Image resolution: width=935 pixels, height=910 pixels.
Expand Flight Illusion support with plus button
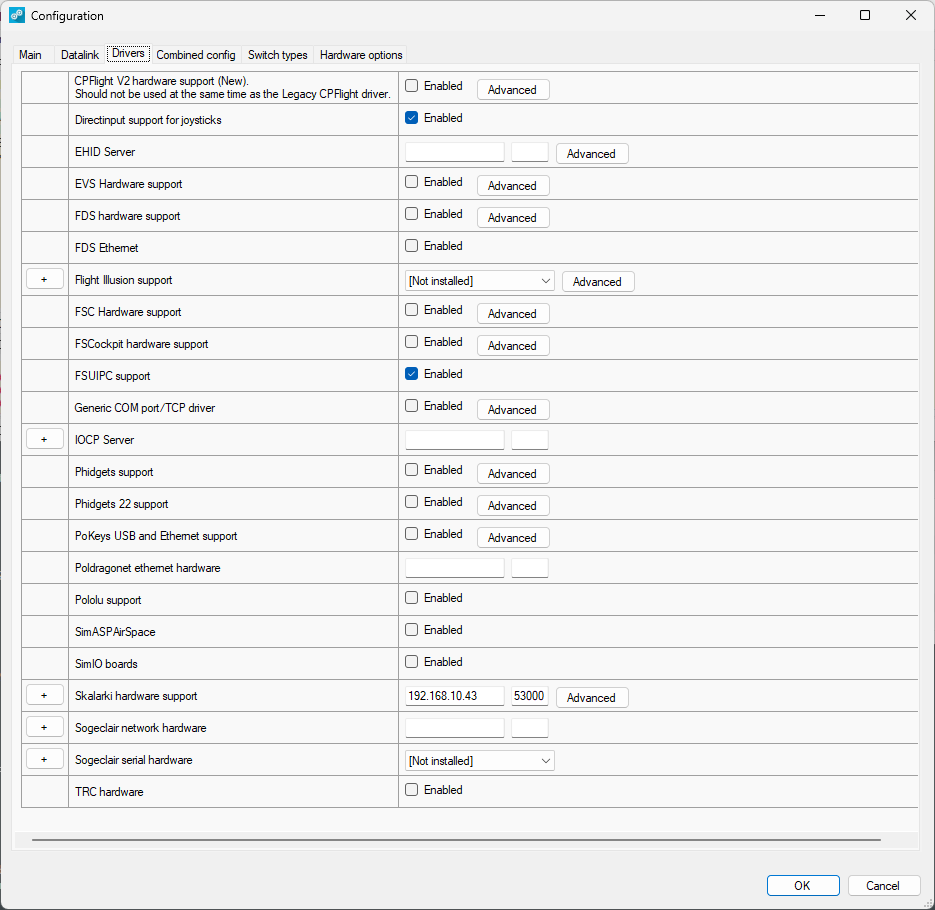45,280
